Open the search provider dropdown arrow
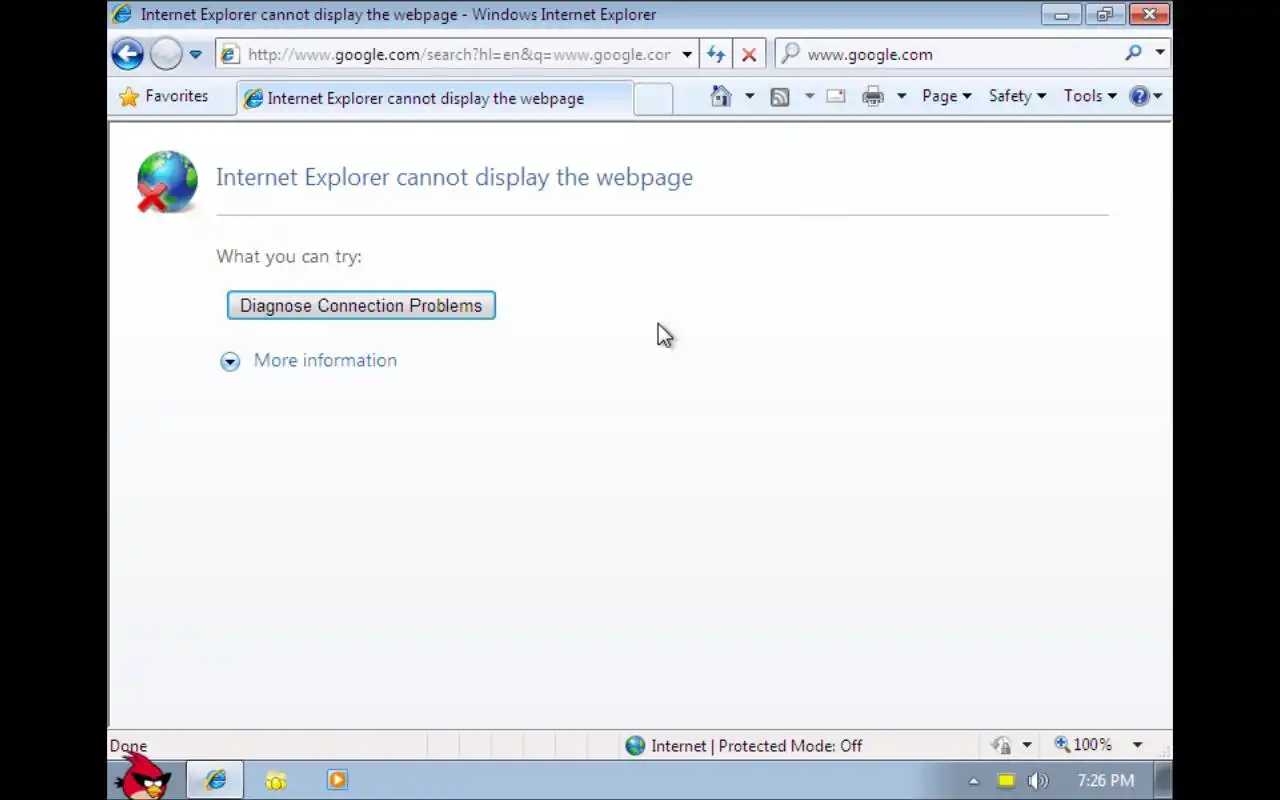Image resolution: width=1280 pixels, height=800 pixels. (x=1159, y=53)
